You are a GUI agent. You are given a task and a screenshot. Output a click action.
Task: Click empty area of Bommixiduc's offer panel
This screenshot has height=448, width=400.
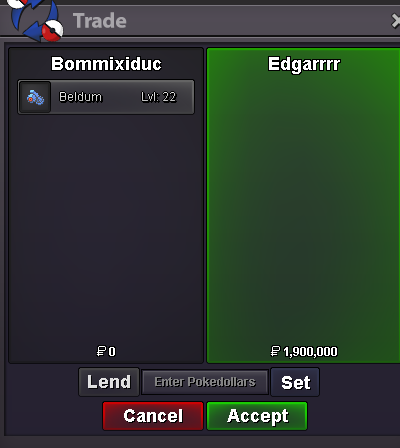pyautogui.click(x=106, y=227)
